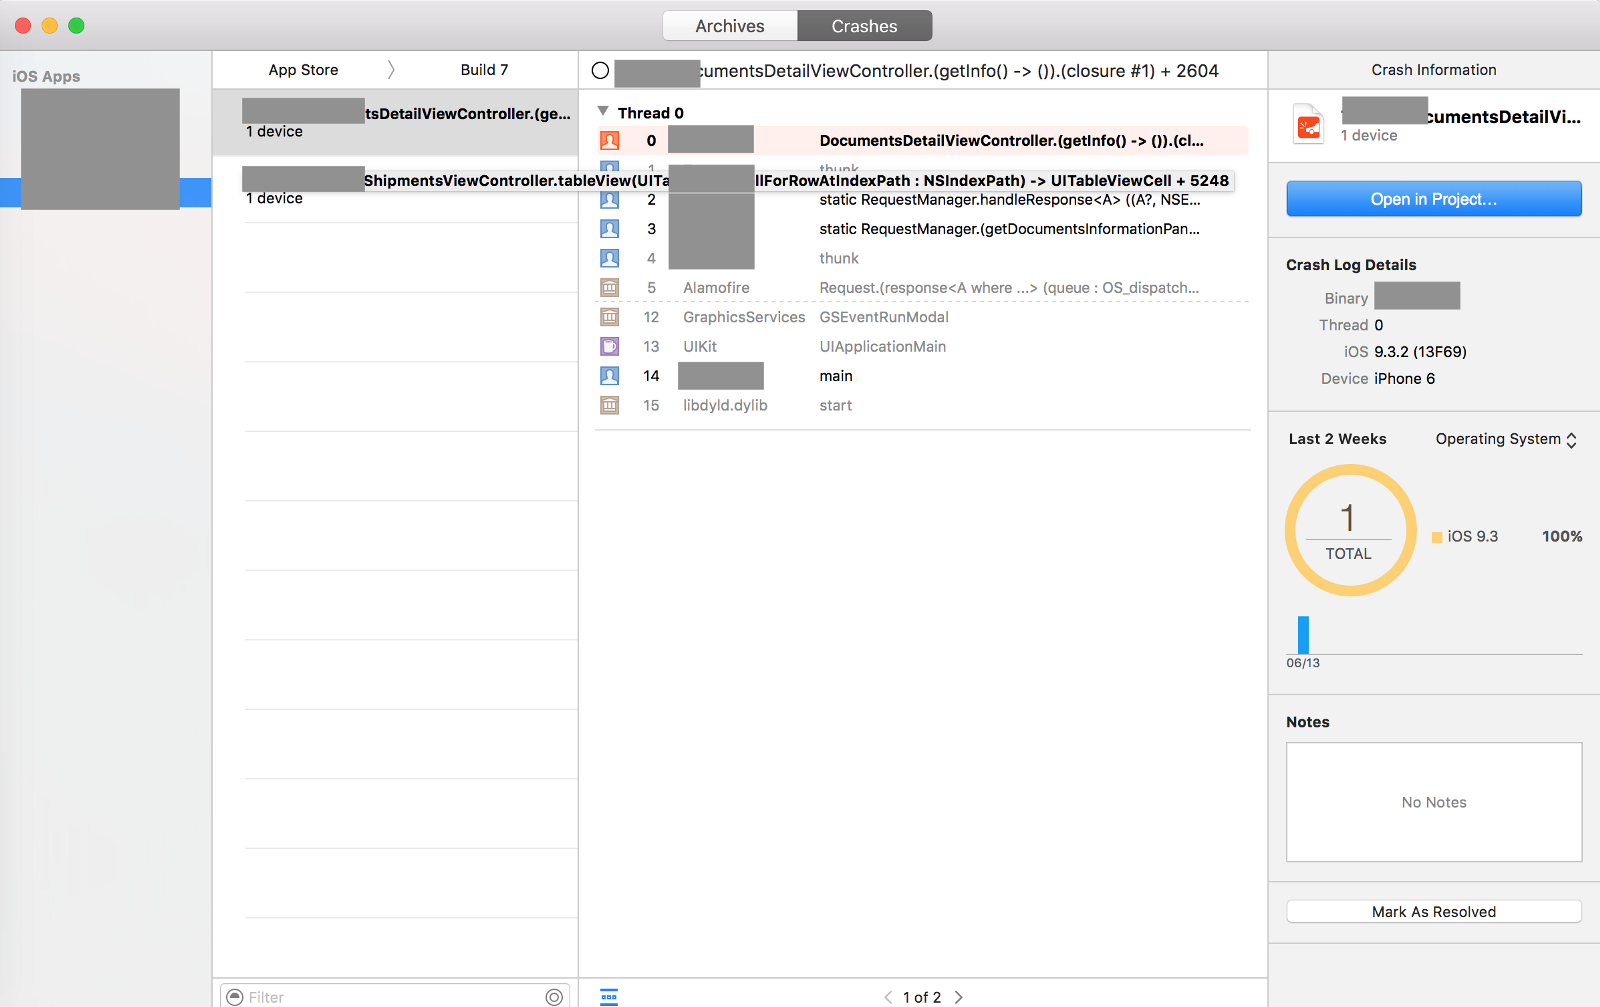The height and width of the screenshot is (1007, 1600).
Task: Click the Crash Information header
Action: tap(1433, 70)
